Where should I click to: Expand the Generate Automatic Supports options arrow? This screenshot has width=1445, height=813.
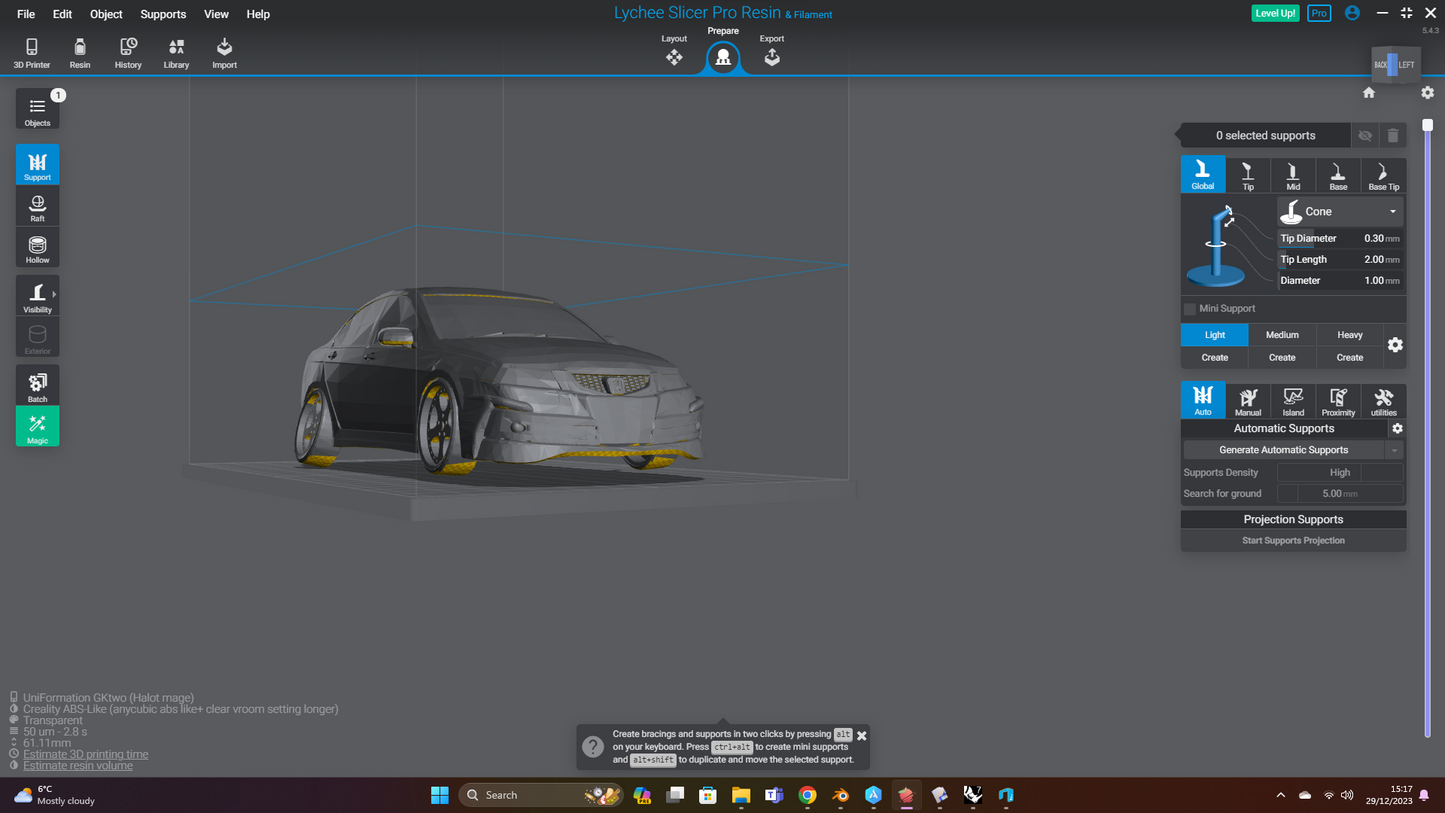click(1395, 449)
